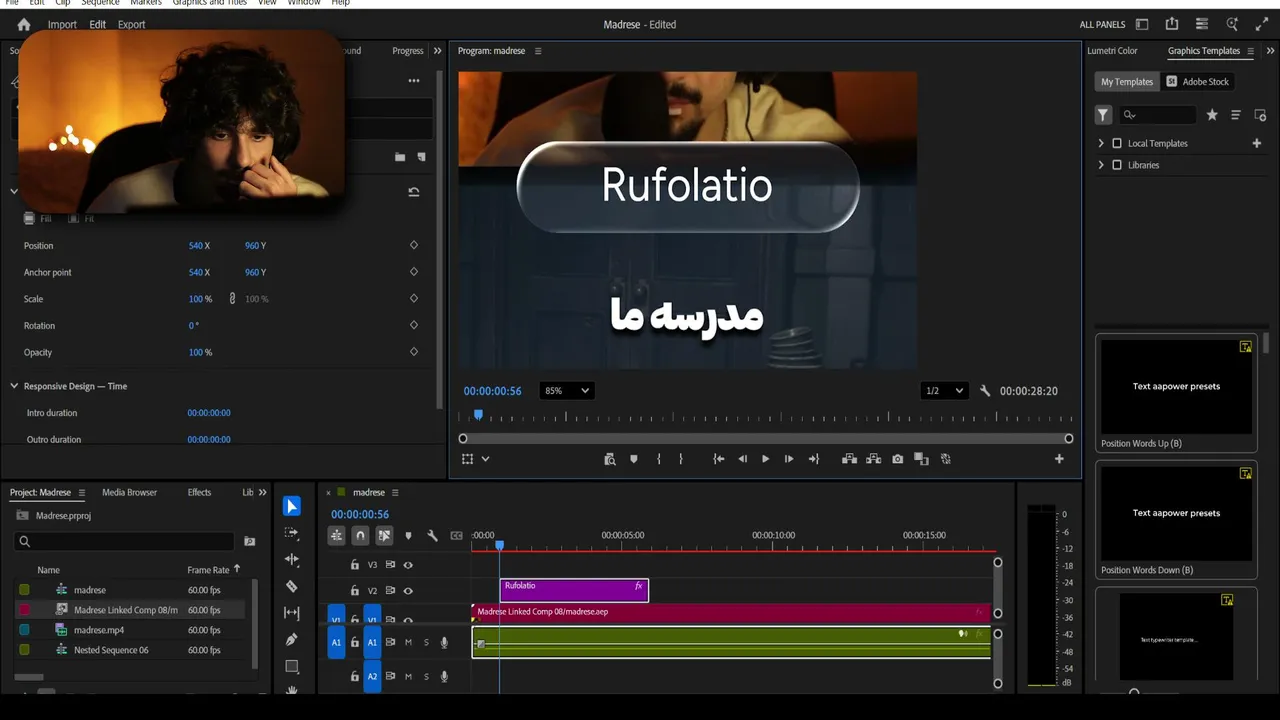Open the 85% zoom level dropdown
This screenshot has height=720, width=1280.
pos(566,391)
